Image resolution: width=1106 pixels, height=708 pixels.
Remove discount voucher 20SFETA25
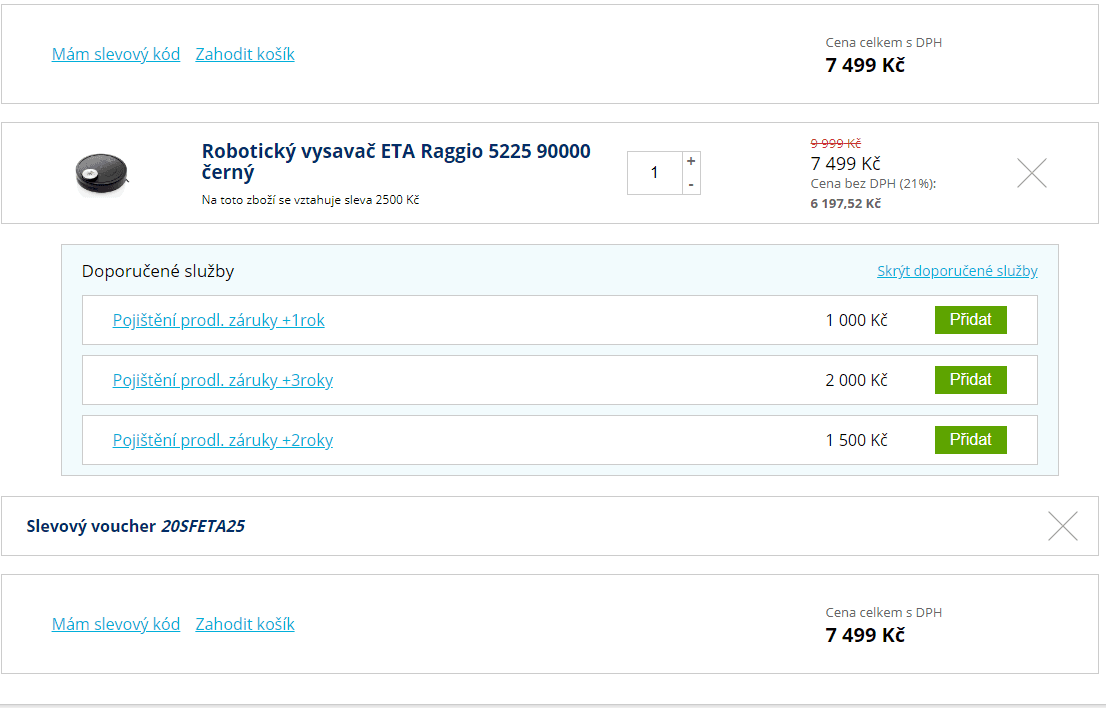1063,526
